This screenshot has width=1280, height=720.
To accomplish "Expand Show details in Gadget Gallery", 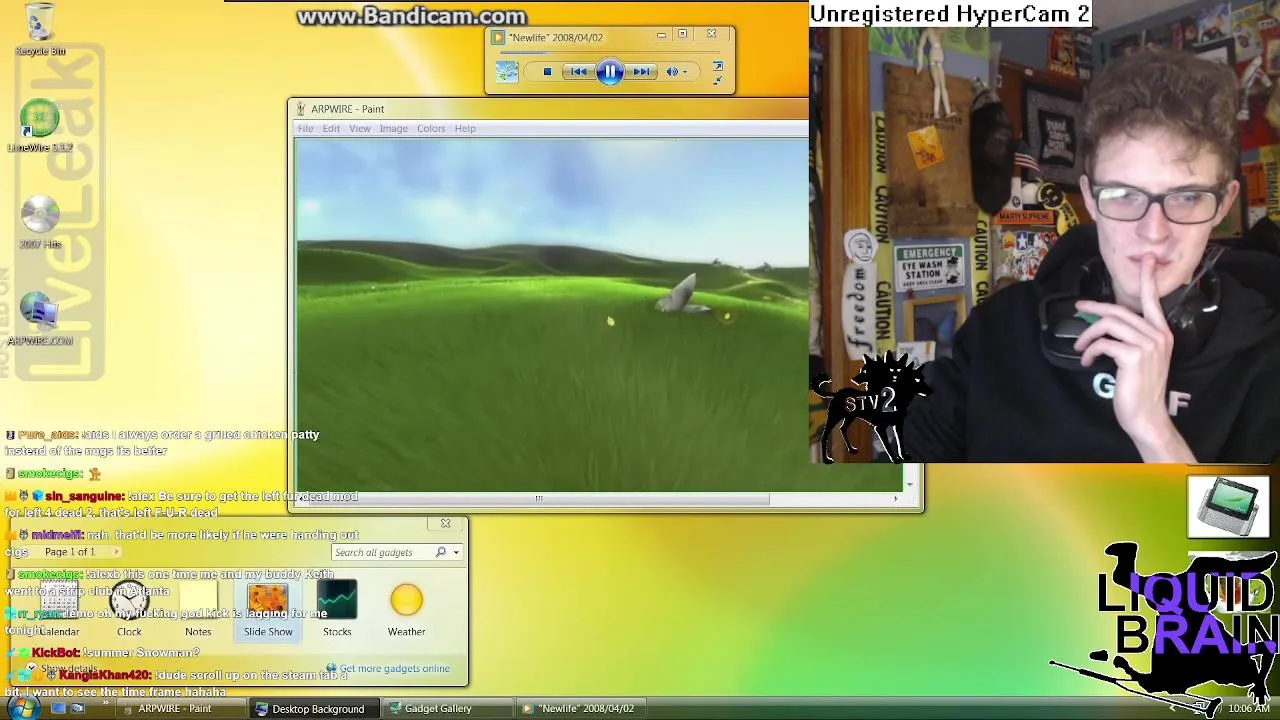I will [x=60, y=668].
